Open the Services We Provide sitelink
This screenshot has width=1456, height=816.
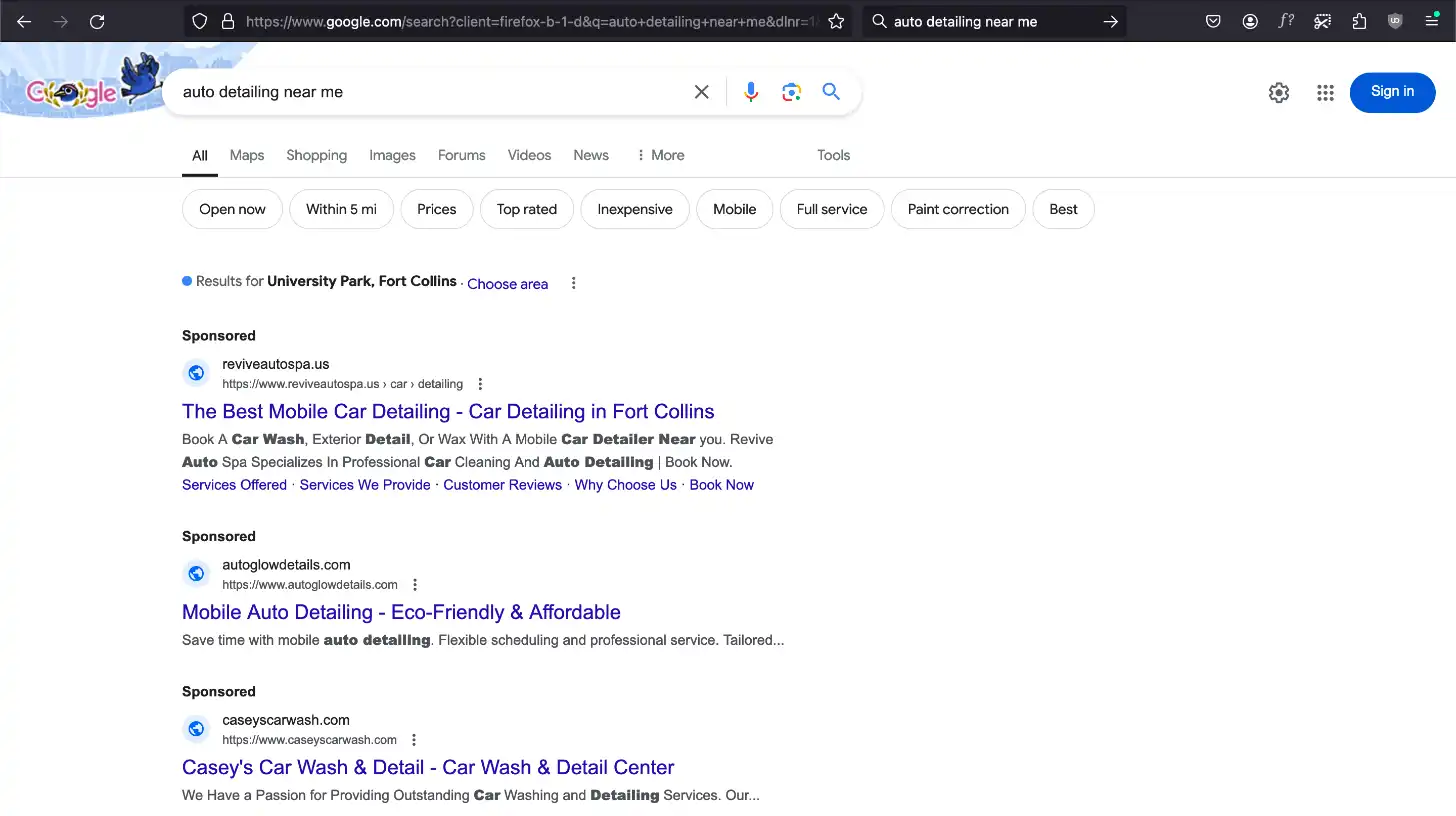(365, 485)
